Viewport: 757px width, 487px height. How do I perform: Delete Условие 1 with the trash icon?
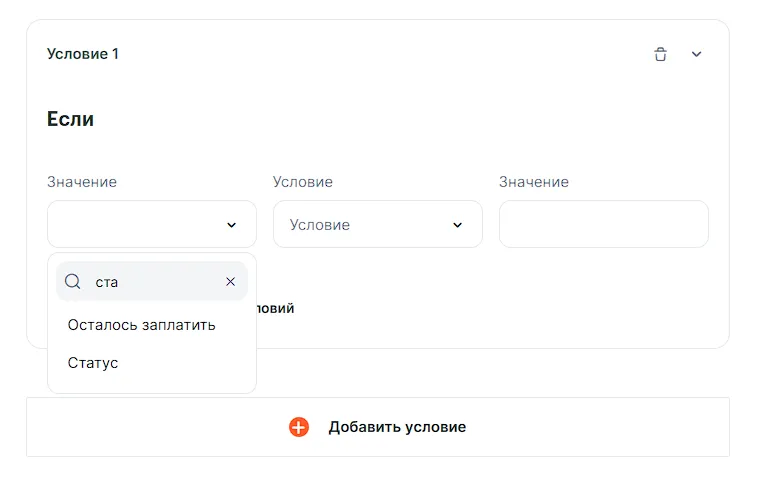coord(660,54)
